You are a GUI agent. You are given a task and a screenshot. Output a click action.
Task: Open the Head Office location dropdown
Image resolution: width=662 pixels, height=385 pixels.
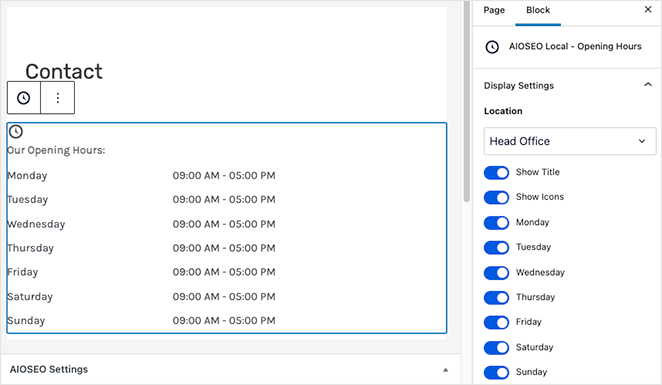570,141
